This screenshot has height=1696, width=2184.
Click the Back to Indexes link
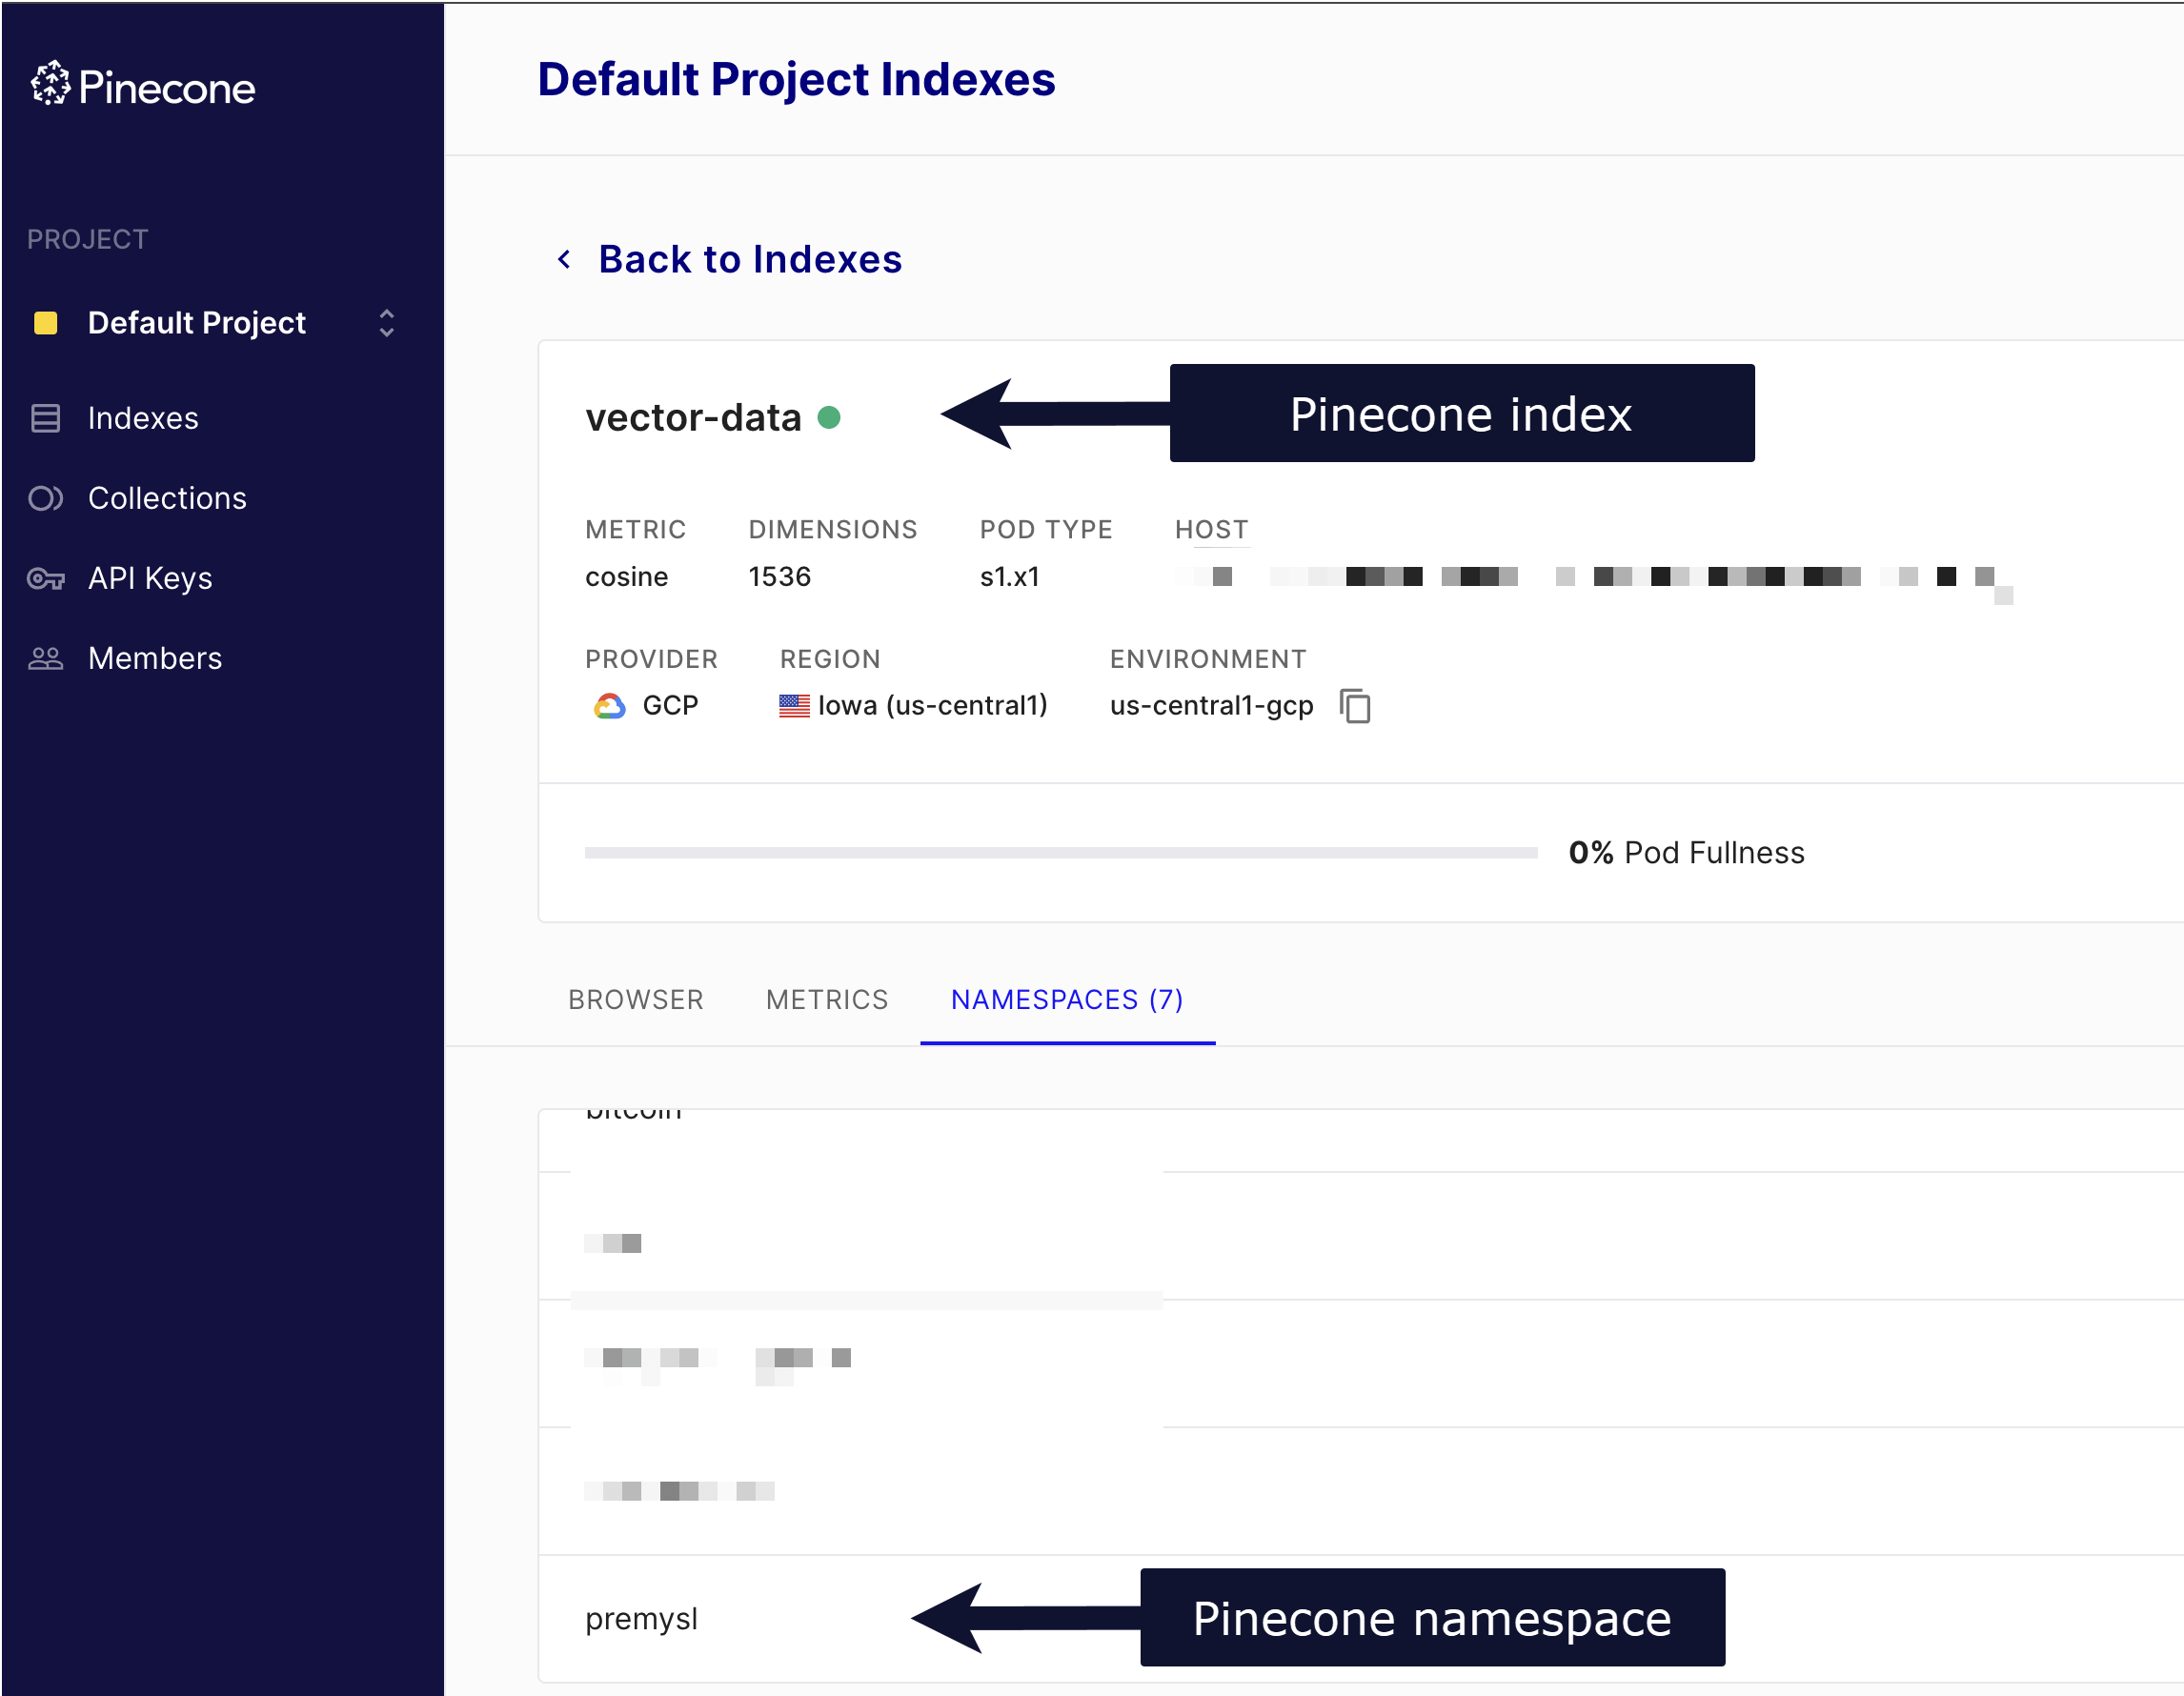[x=750, y=260]
